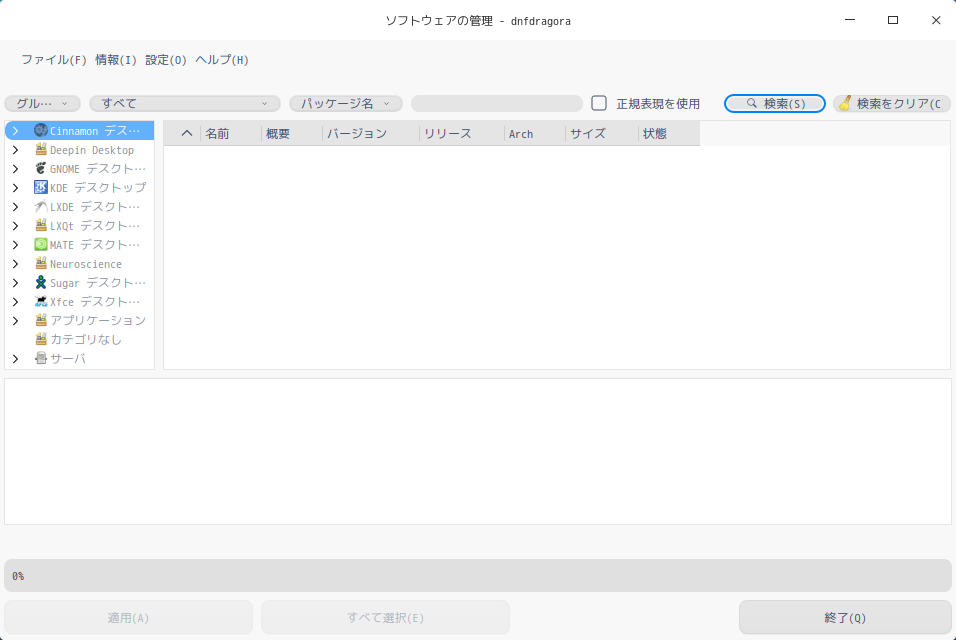Sort by the 状態 column header

669,133
